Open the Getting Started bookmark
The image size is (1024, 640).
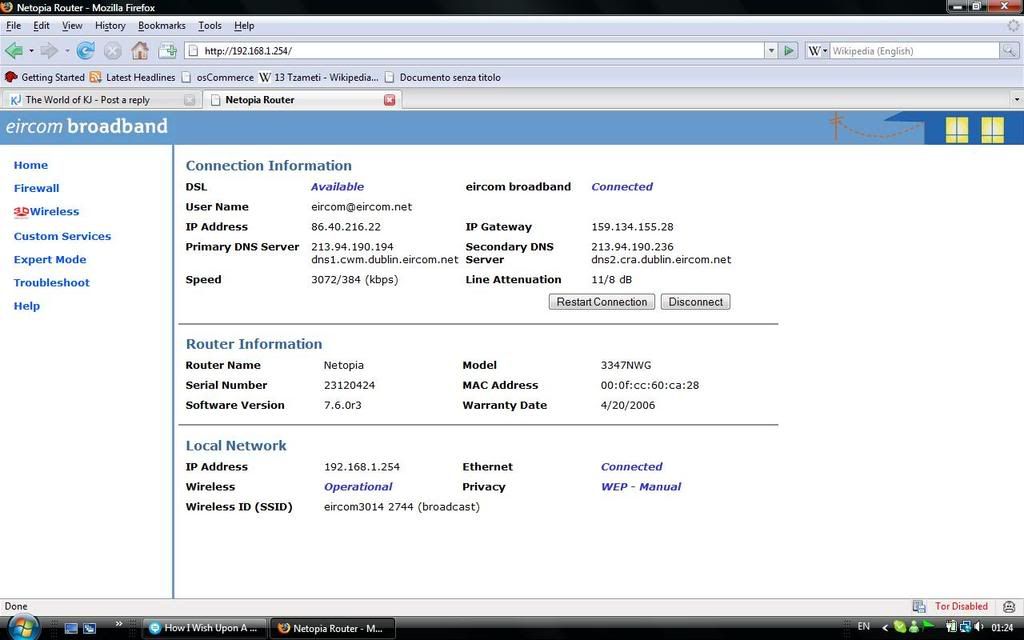[44, 77]
